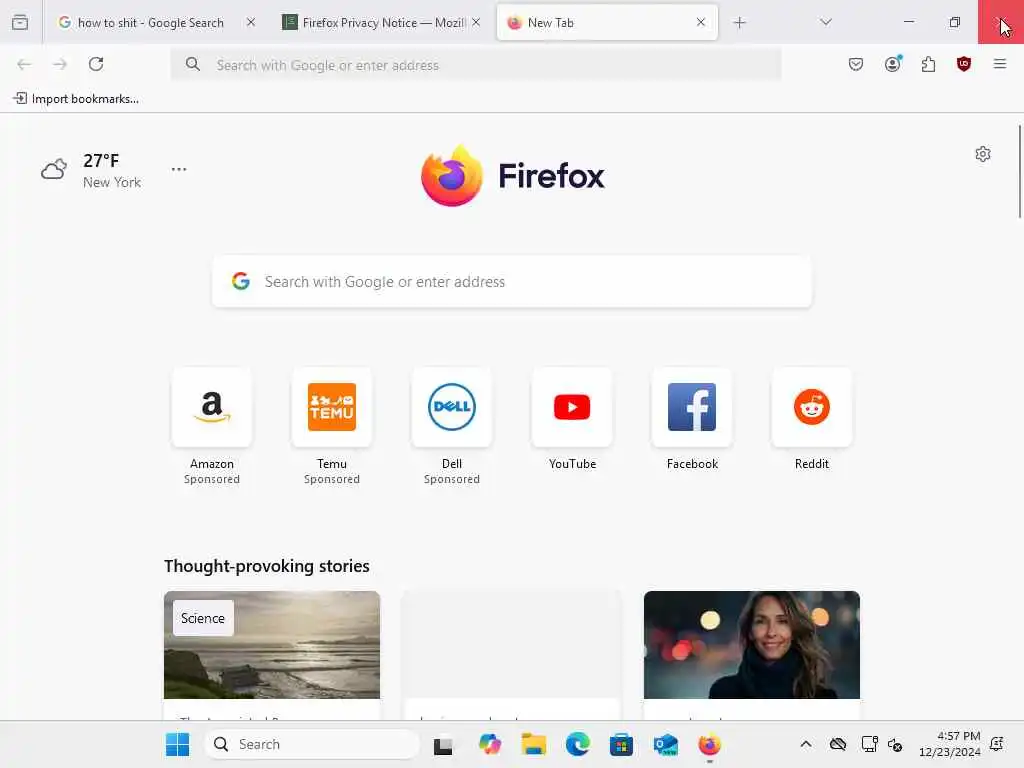This screenshot has height=768, width=1024.
Task: Focus the address bar search field
Action: tap(476, 65)
